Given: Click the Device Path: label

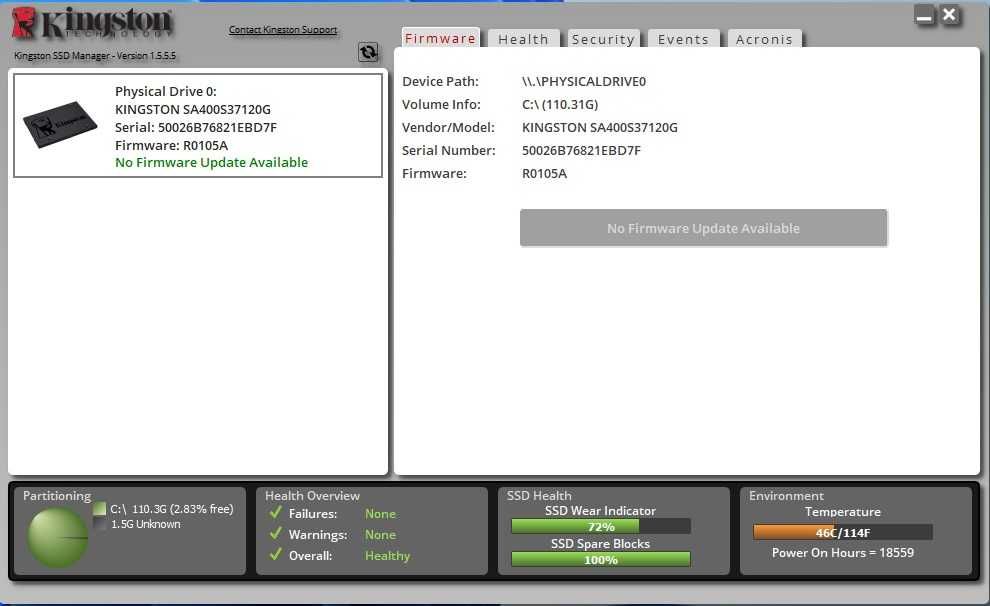Looking at the screenshot, I should [440, 81].
